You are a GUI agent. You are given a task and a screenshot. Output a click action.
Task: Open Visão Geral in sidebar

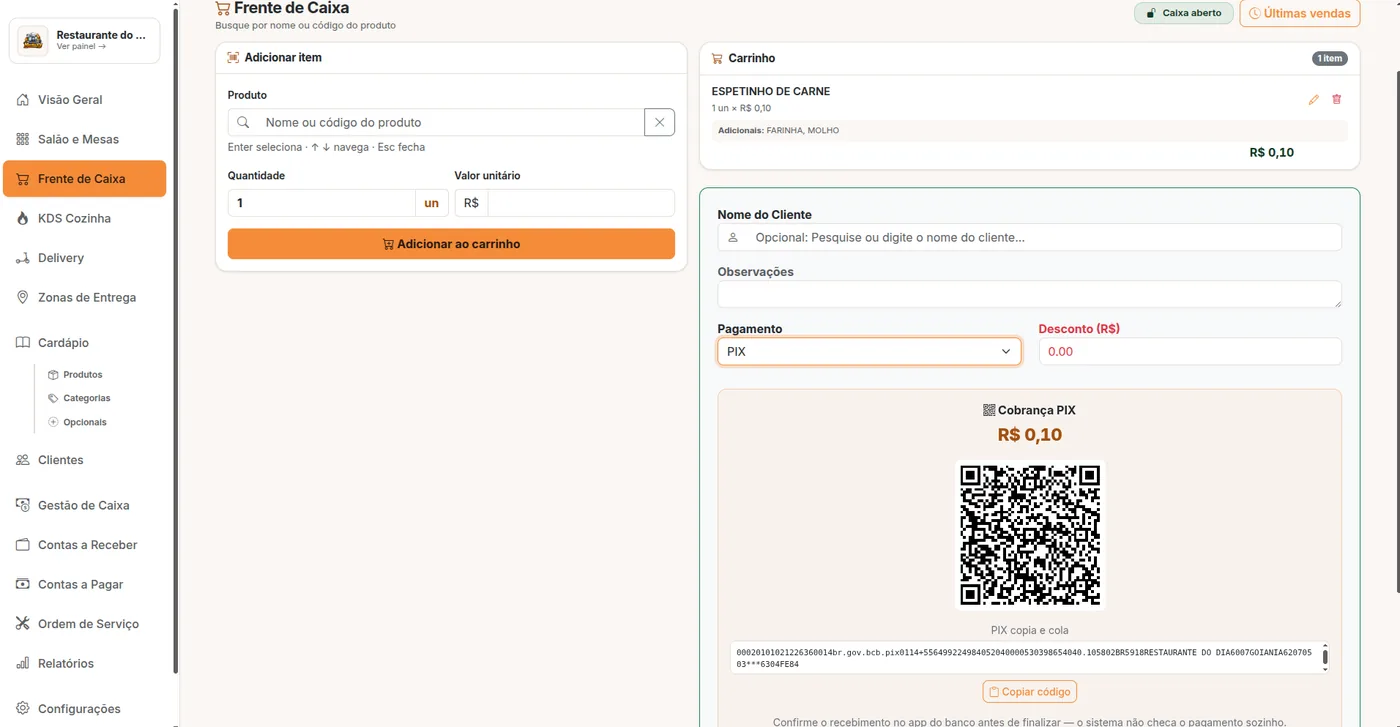pyautogui.click(x=84, y=100)
